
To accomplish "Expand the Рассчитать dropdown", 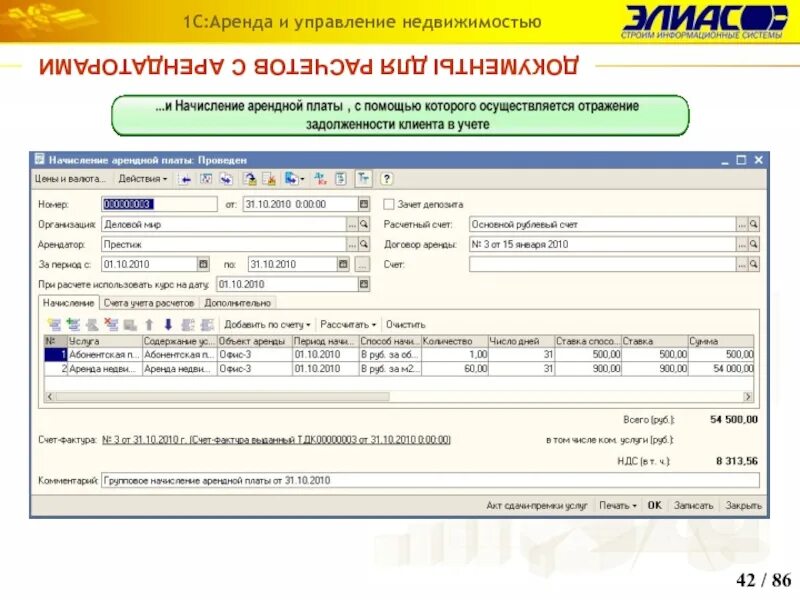I will coord(348,324).
